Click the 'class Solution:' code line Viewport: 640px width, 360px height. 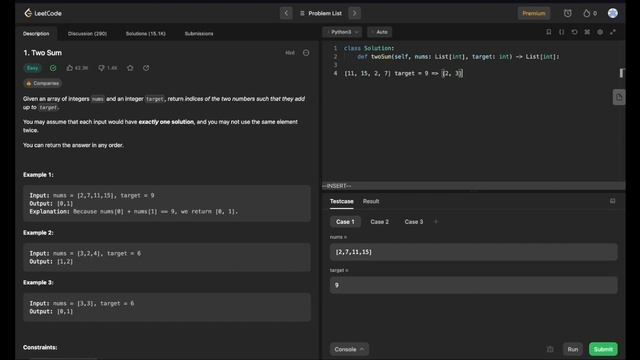[369, 48]
